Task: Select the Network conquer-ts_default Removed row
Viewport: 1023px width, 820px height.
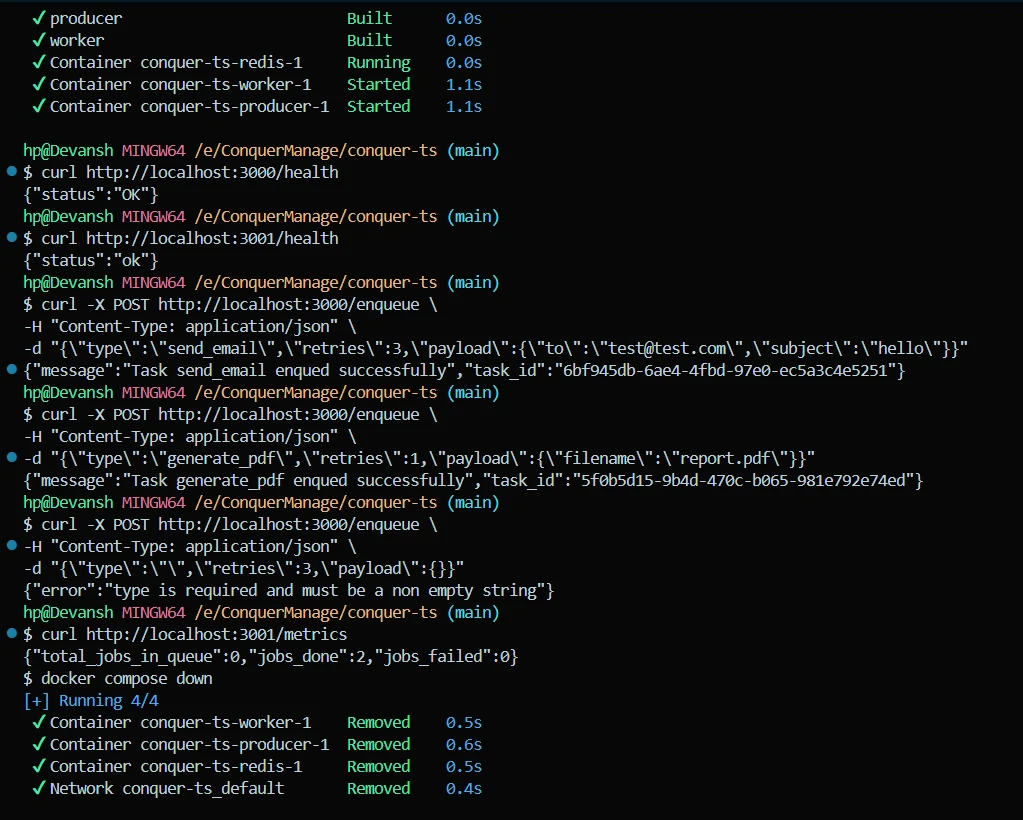Action: (257, 789)
